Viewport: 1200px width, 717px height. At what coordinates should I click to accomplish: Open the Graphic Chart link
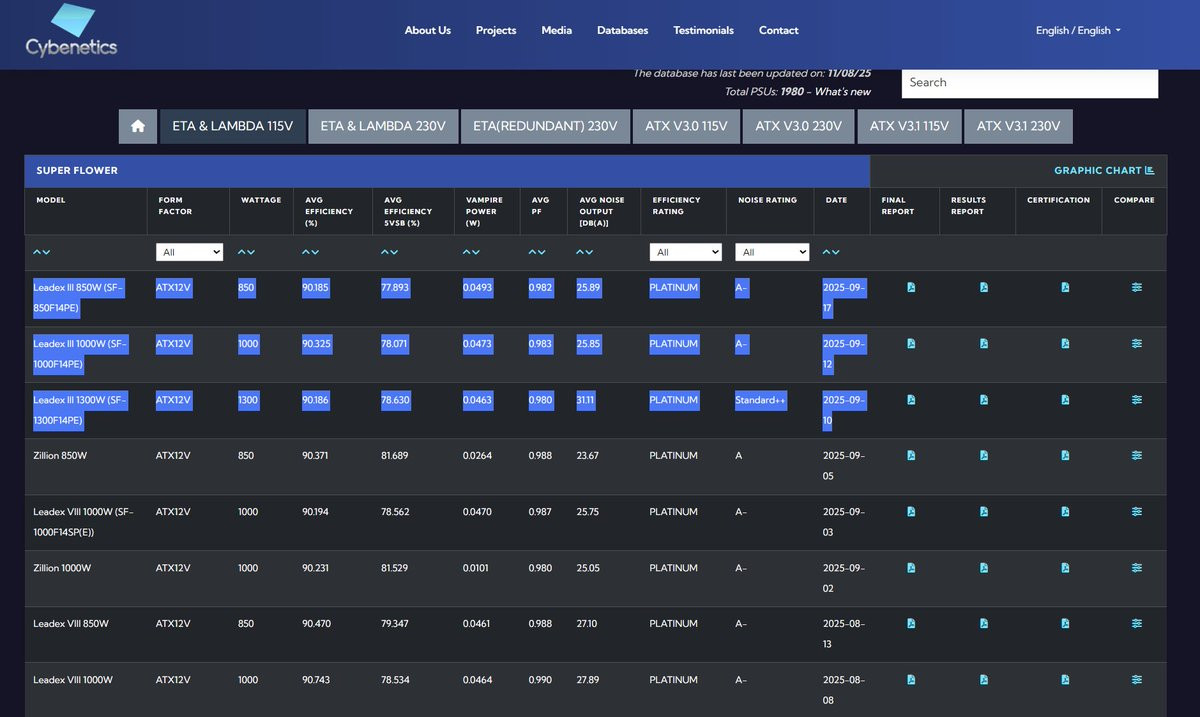tap(1104, 171)
